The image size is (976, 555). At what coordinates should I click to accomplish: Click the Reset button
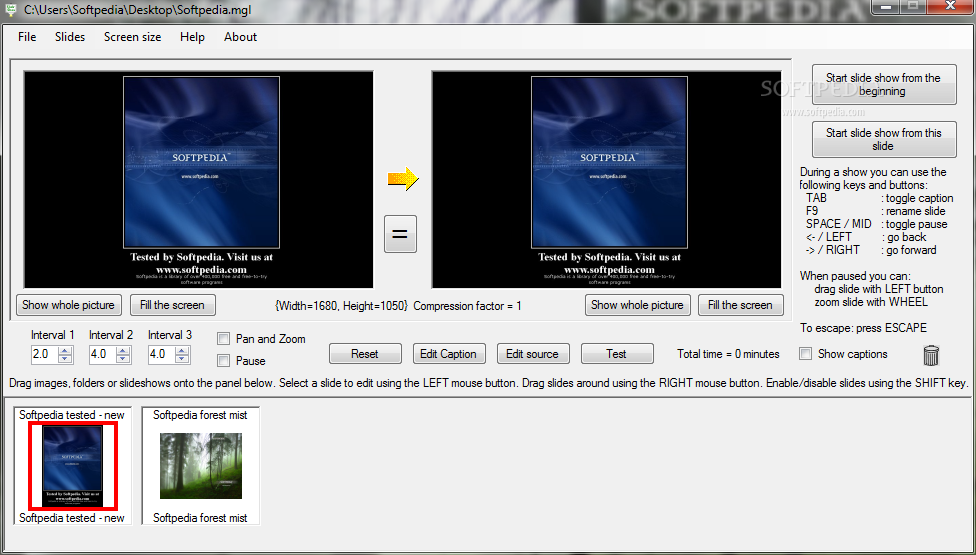coord(365,354)
